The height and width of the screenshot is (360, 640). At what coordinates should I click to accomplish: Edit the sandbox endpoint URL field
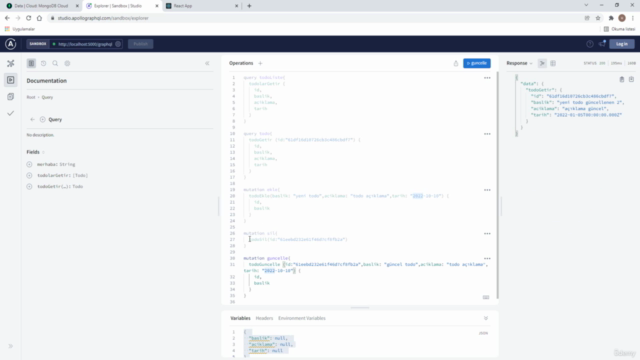pyautogui.click(x=85, y=44)
